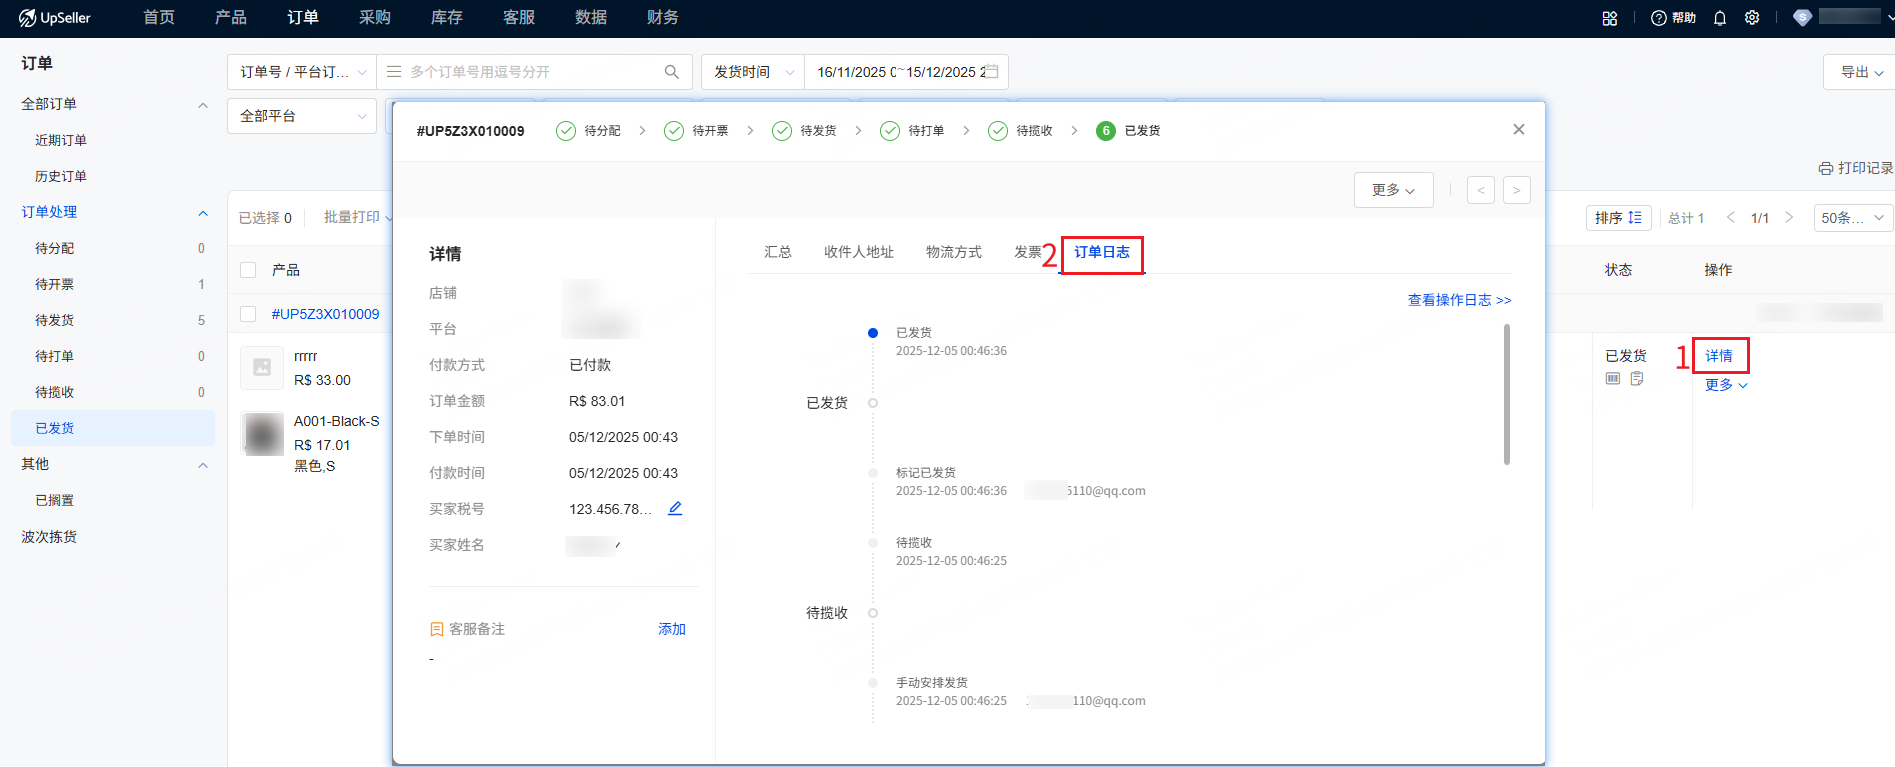Check the box for order #UP5Z3X010009

click(249, 314)
